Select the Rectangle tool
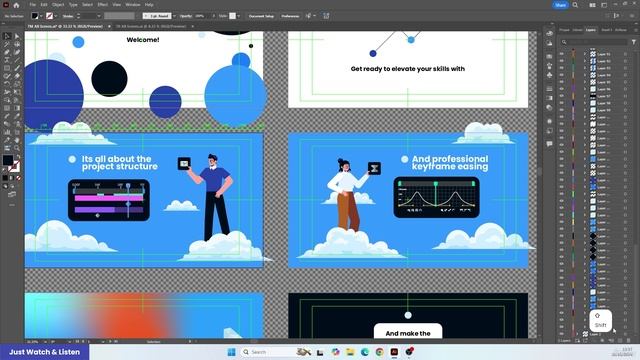The width and height of the screenshot is (640, 360). coord(7,68)
